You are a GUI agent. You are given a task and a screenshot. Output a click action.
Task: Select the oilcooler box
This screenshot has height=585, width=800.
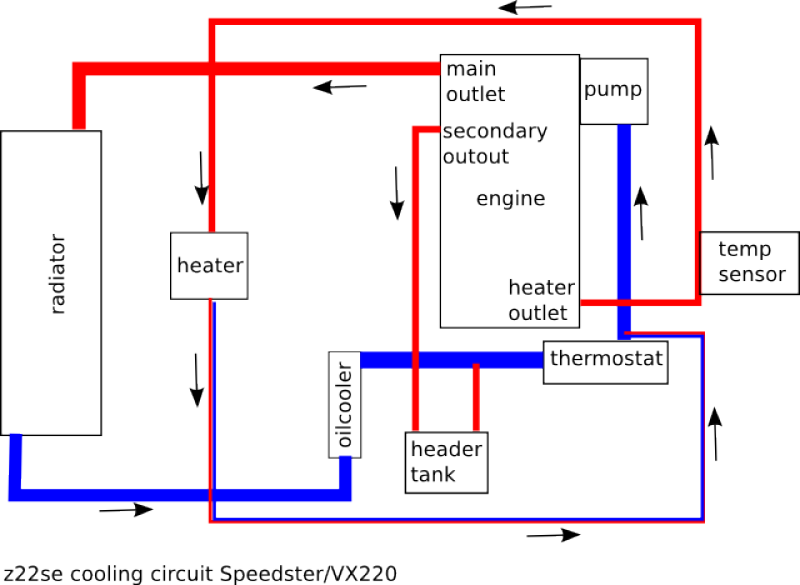(345, 403)
